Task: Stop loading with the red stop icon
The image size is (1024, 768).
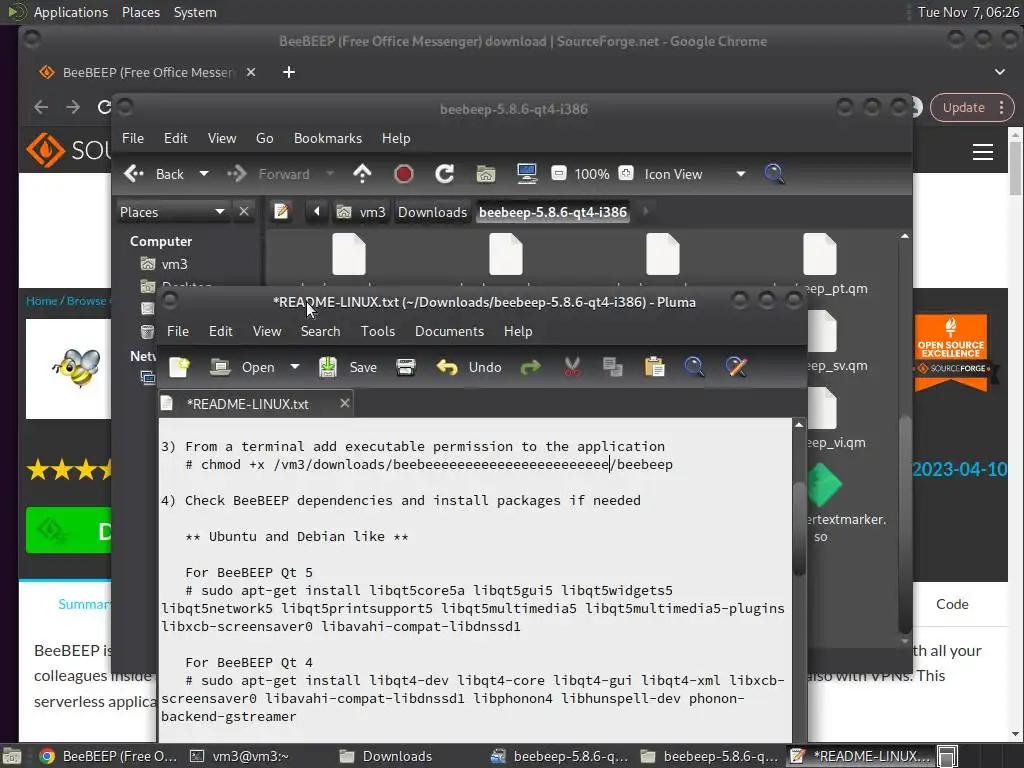Action: click(404, 174)
